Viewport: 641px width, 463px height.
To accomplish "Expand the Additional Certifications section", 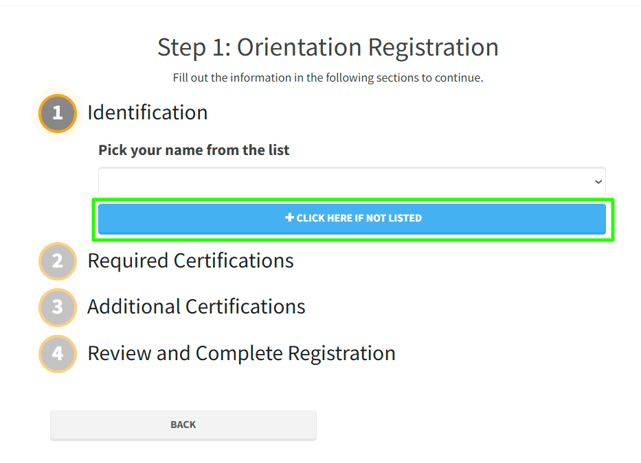I will click(196, 307).
